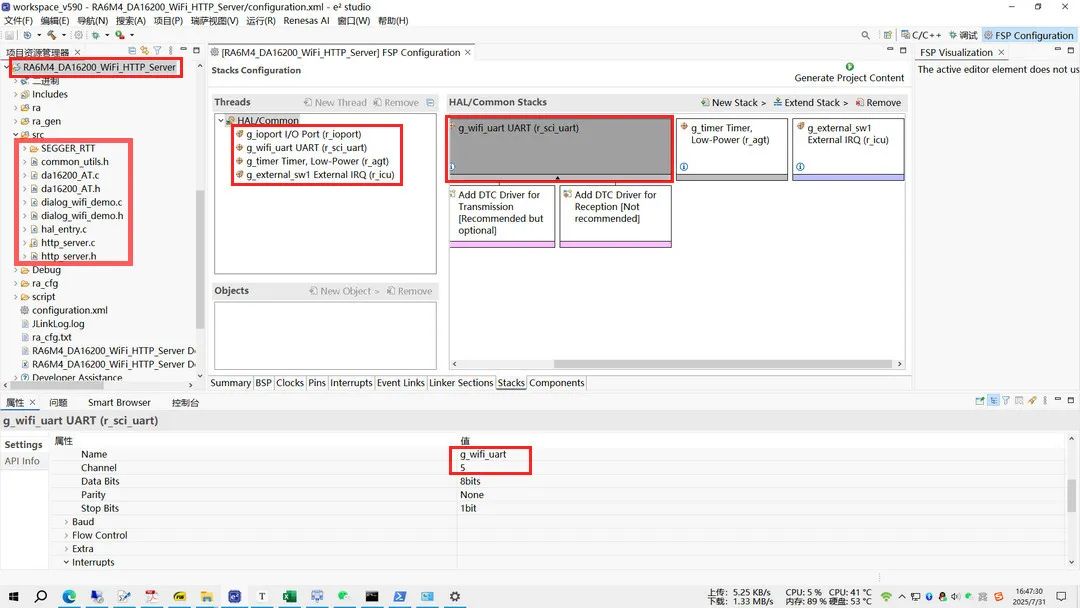Click the Name value g_wifi_uart field
The width and height of the screenshot is (1080, 608).
pos(483,454)
